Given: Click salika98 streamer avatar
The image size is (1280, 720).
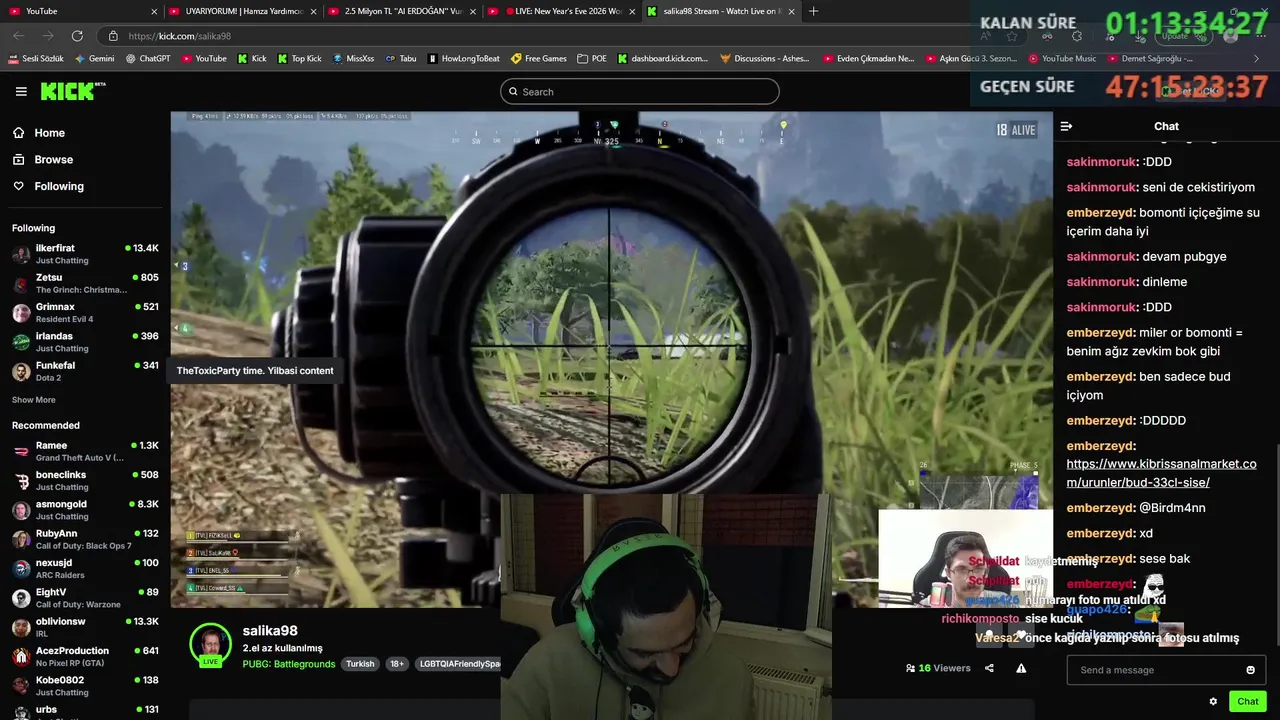Looking at the screenshot, I should (210, 645).
